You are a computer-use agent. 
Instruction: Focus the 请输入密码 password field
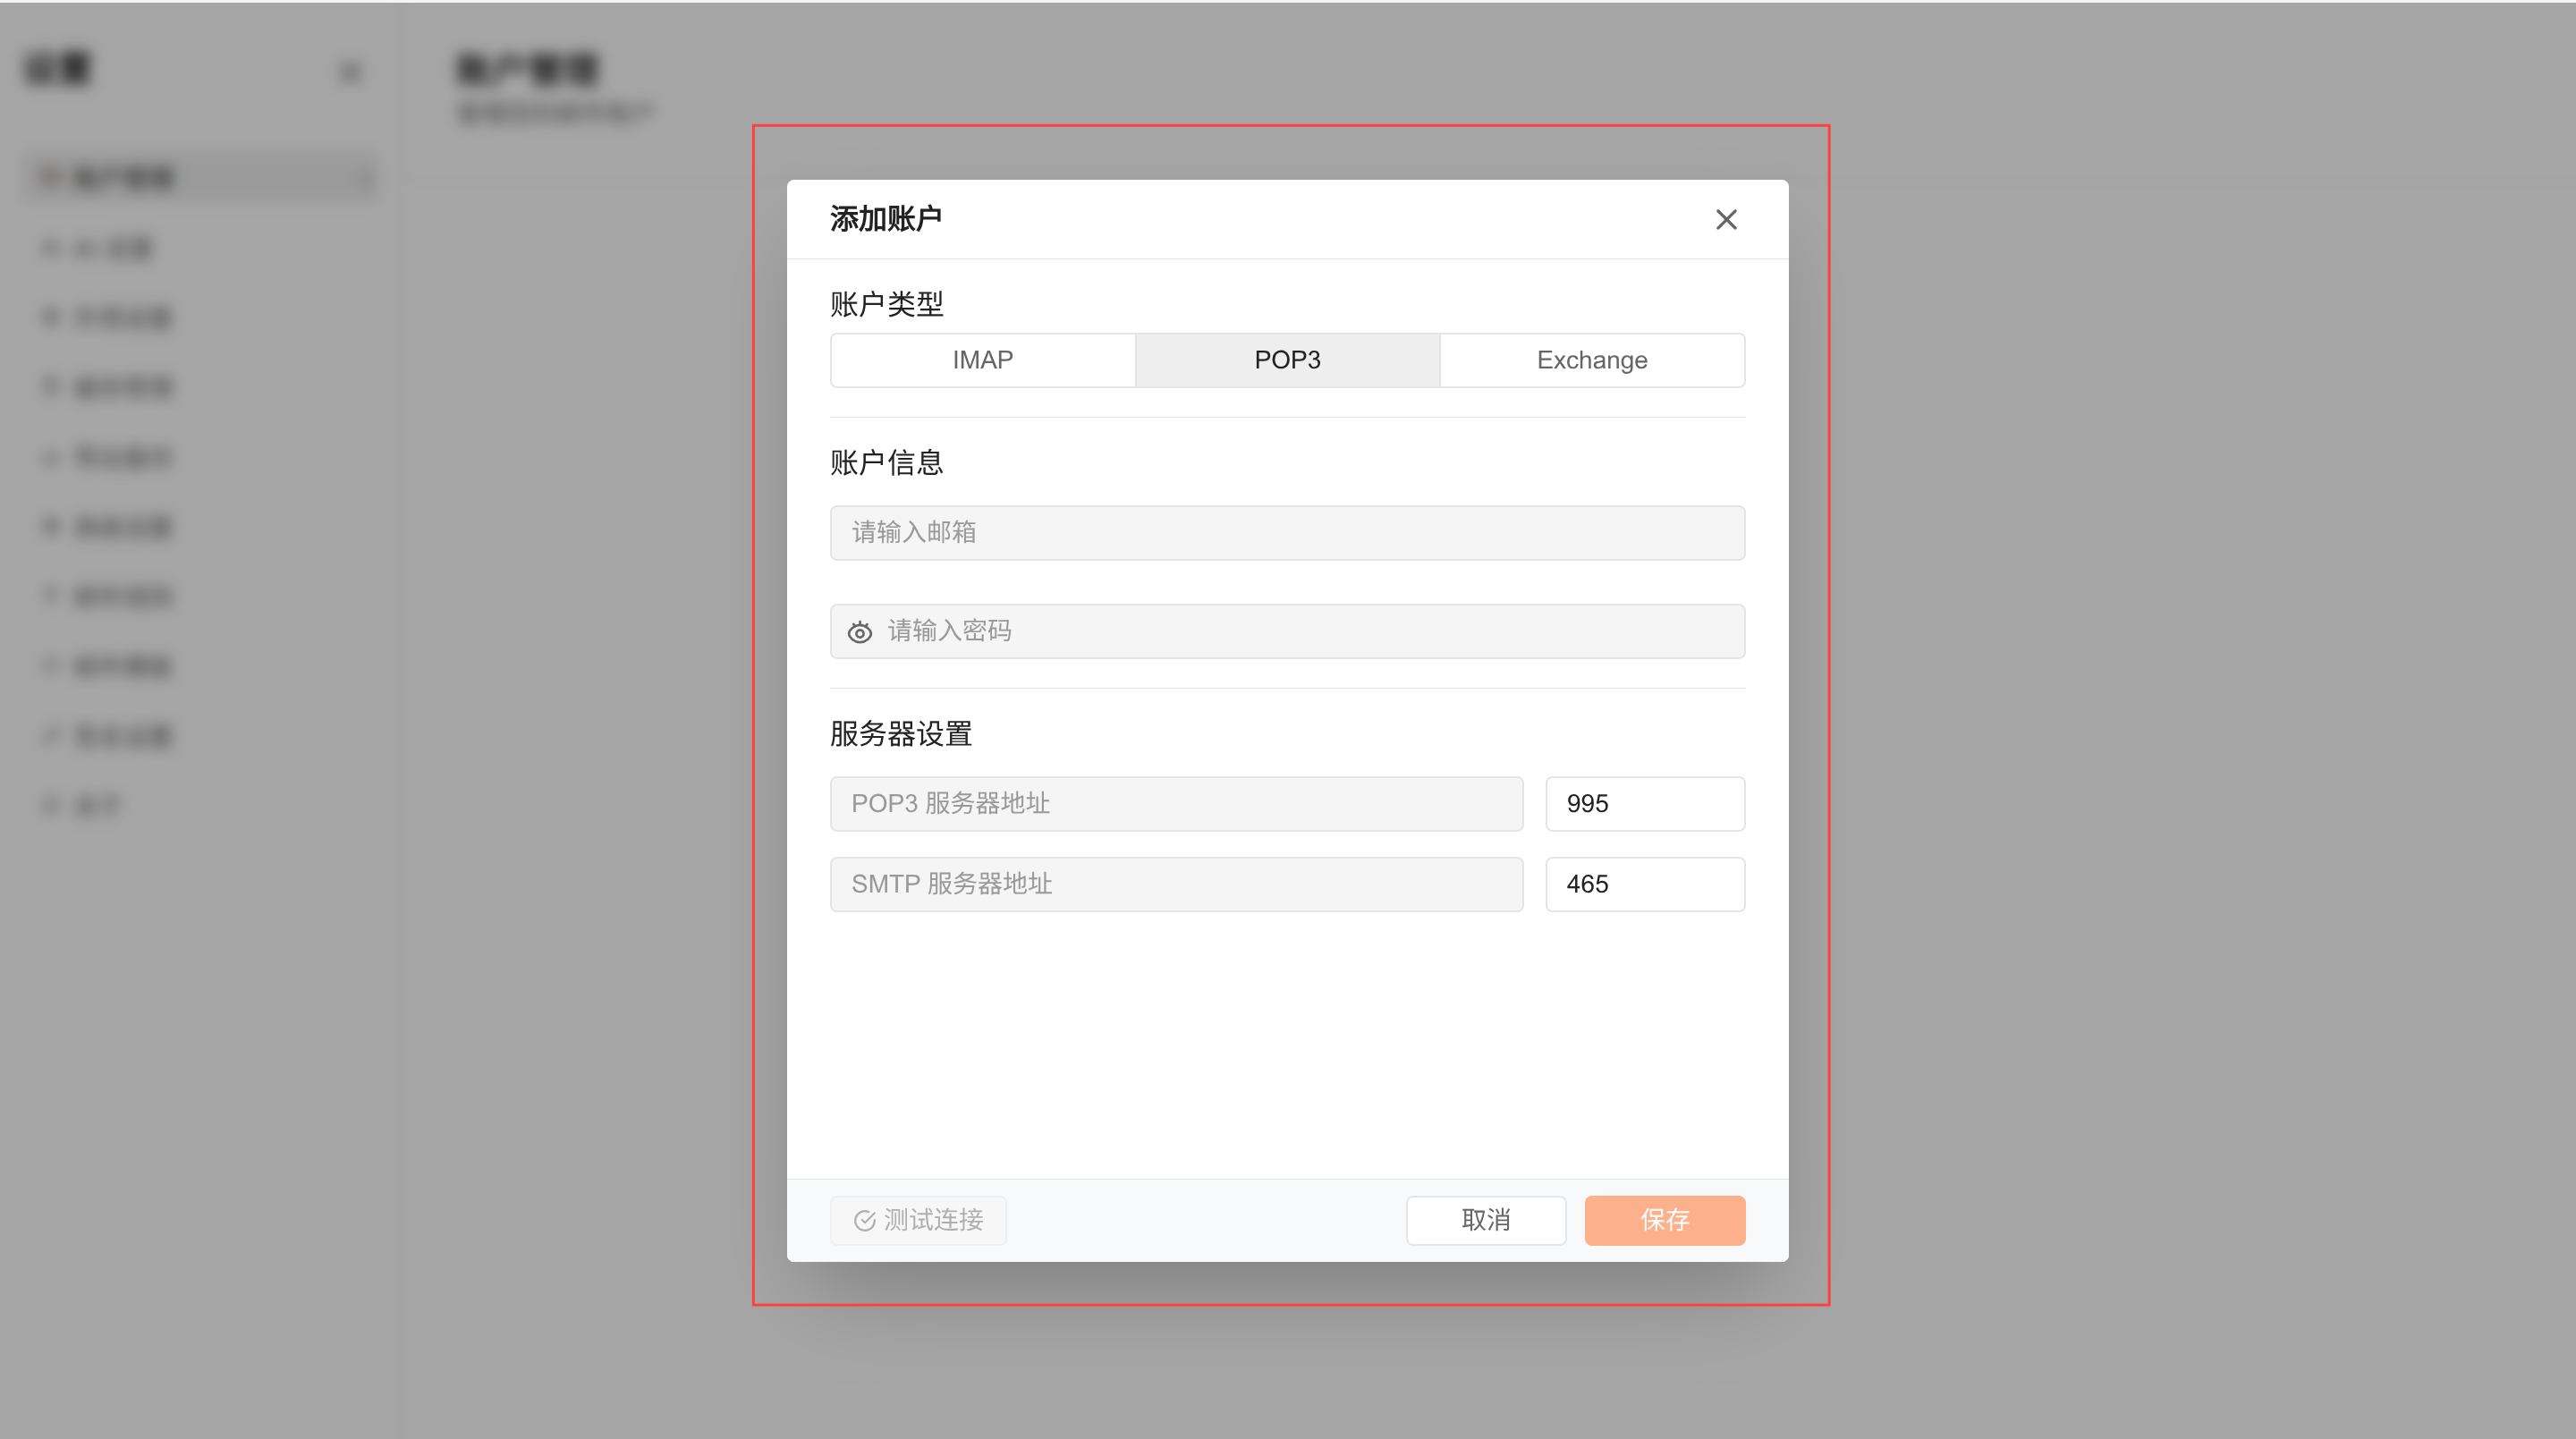click(1288, 631)
